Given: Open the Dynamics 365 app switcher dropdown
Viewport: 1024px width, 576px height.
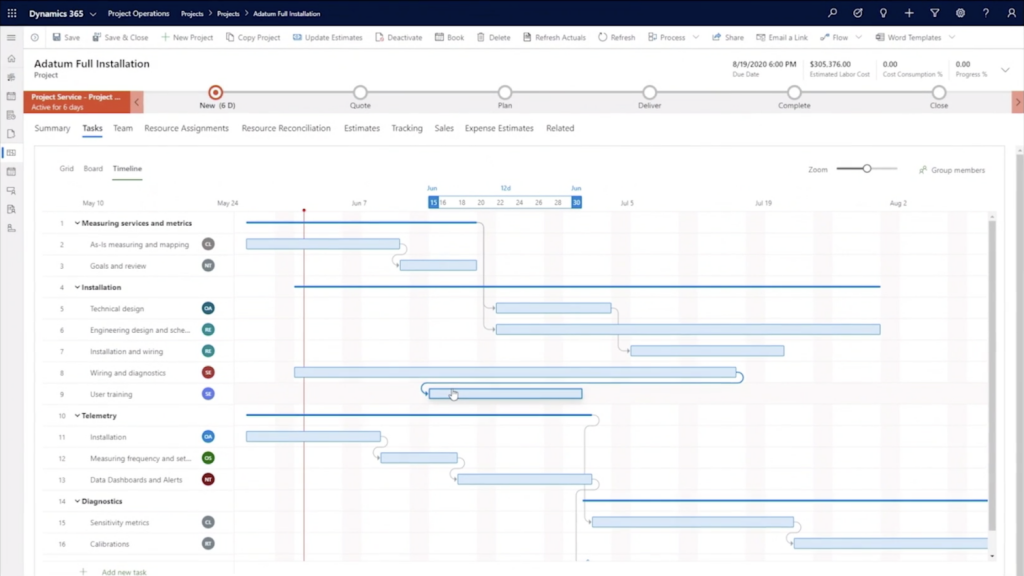Looking at the screenshot, I should click(95, 13).
